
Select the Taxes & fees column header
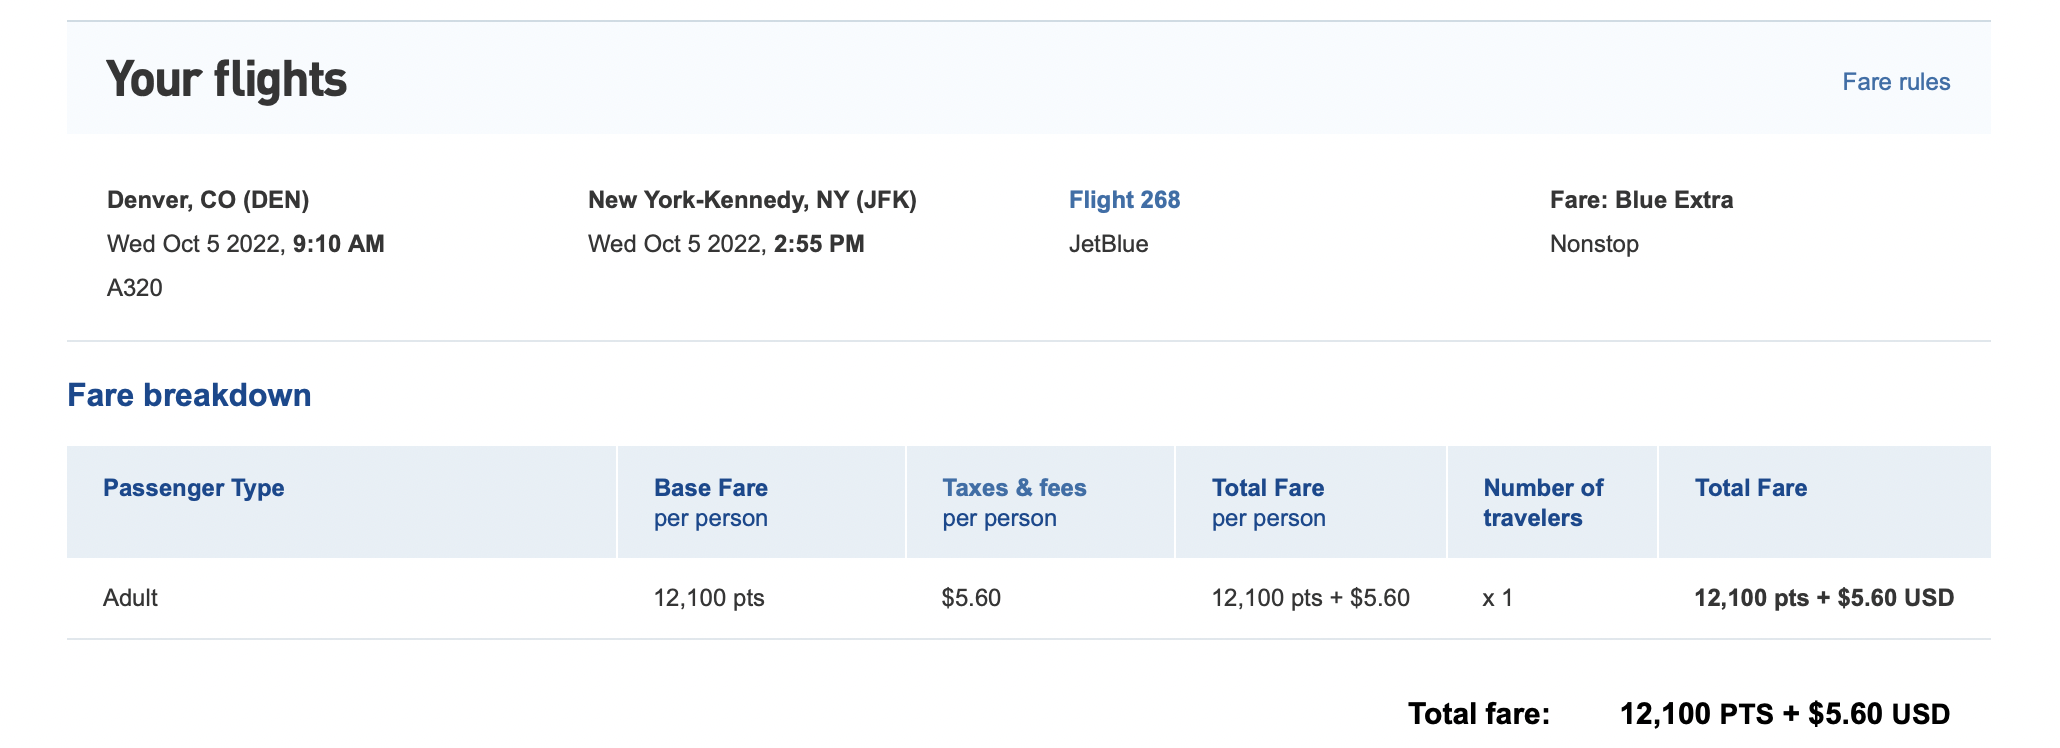coord(1015,502)
